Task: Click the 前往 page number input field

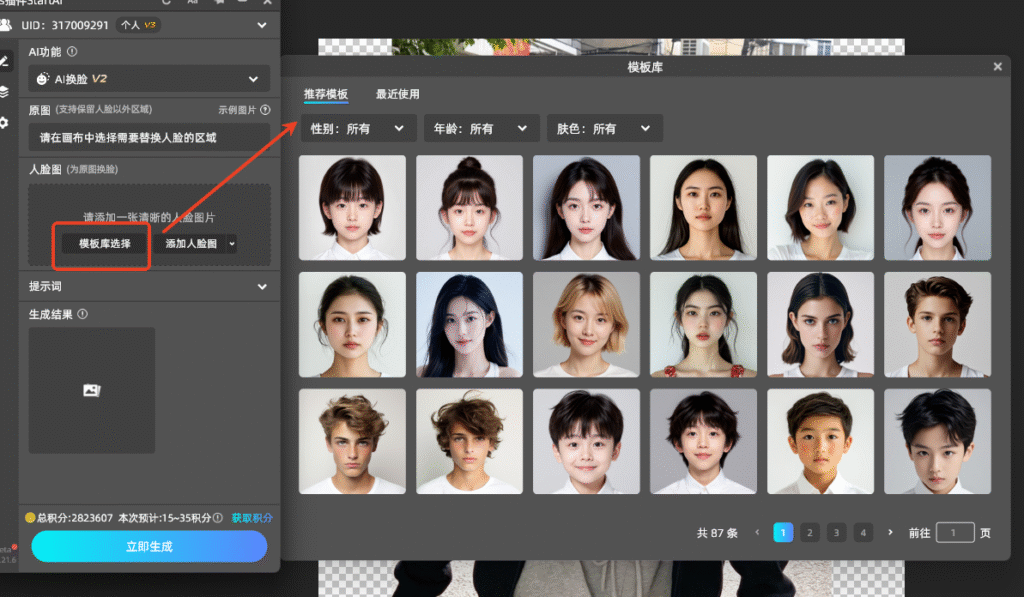Action: (x=955, y=533)
